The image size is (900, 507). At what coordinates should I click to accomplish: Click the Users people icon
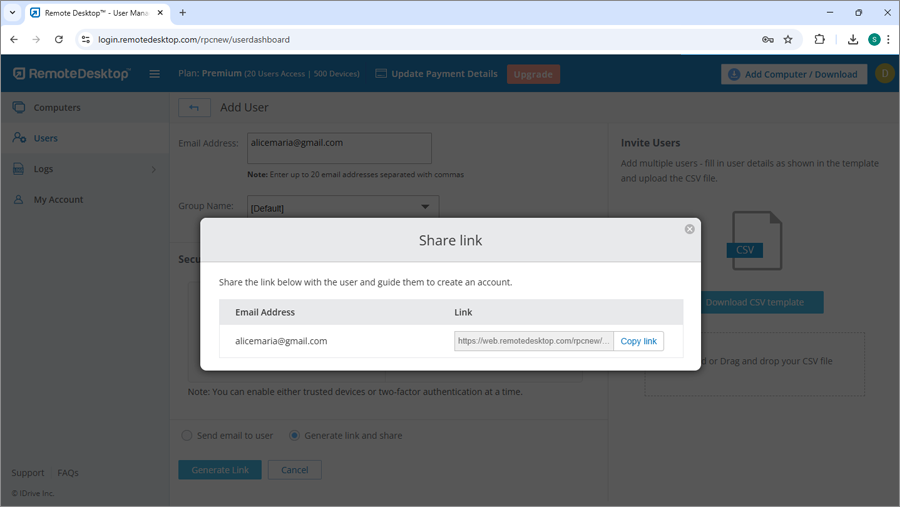[19, 138]
